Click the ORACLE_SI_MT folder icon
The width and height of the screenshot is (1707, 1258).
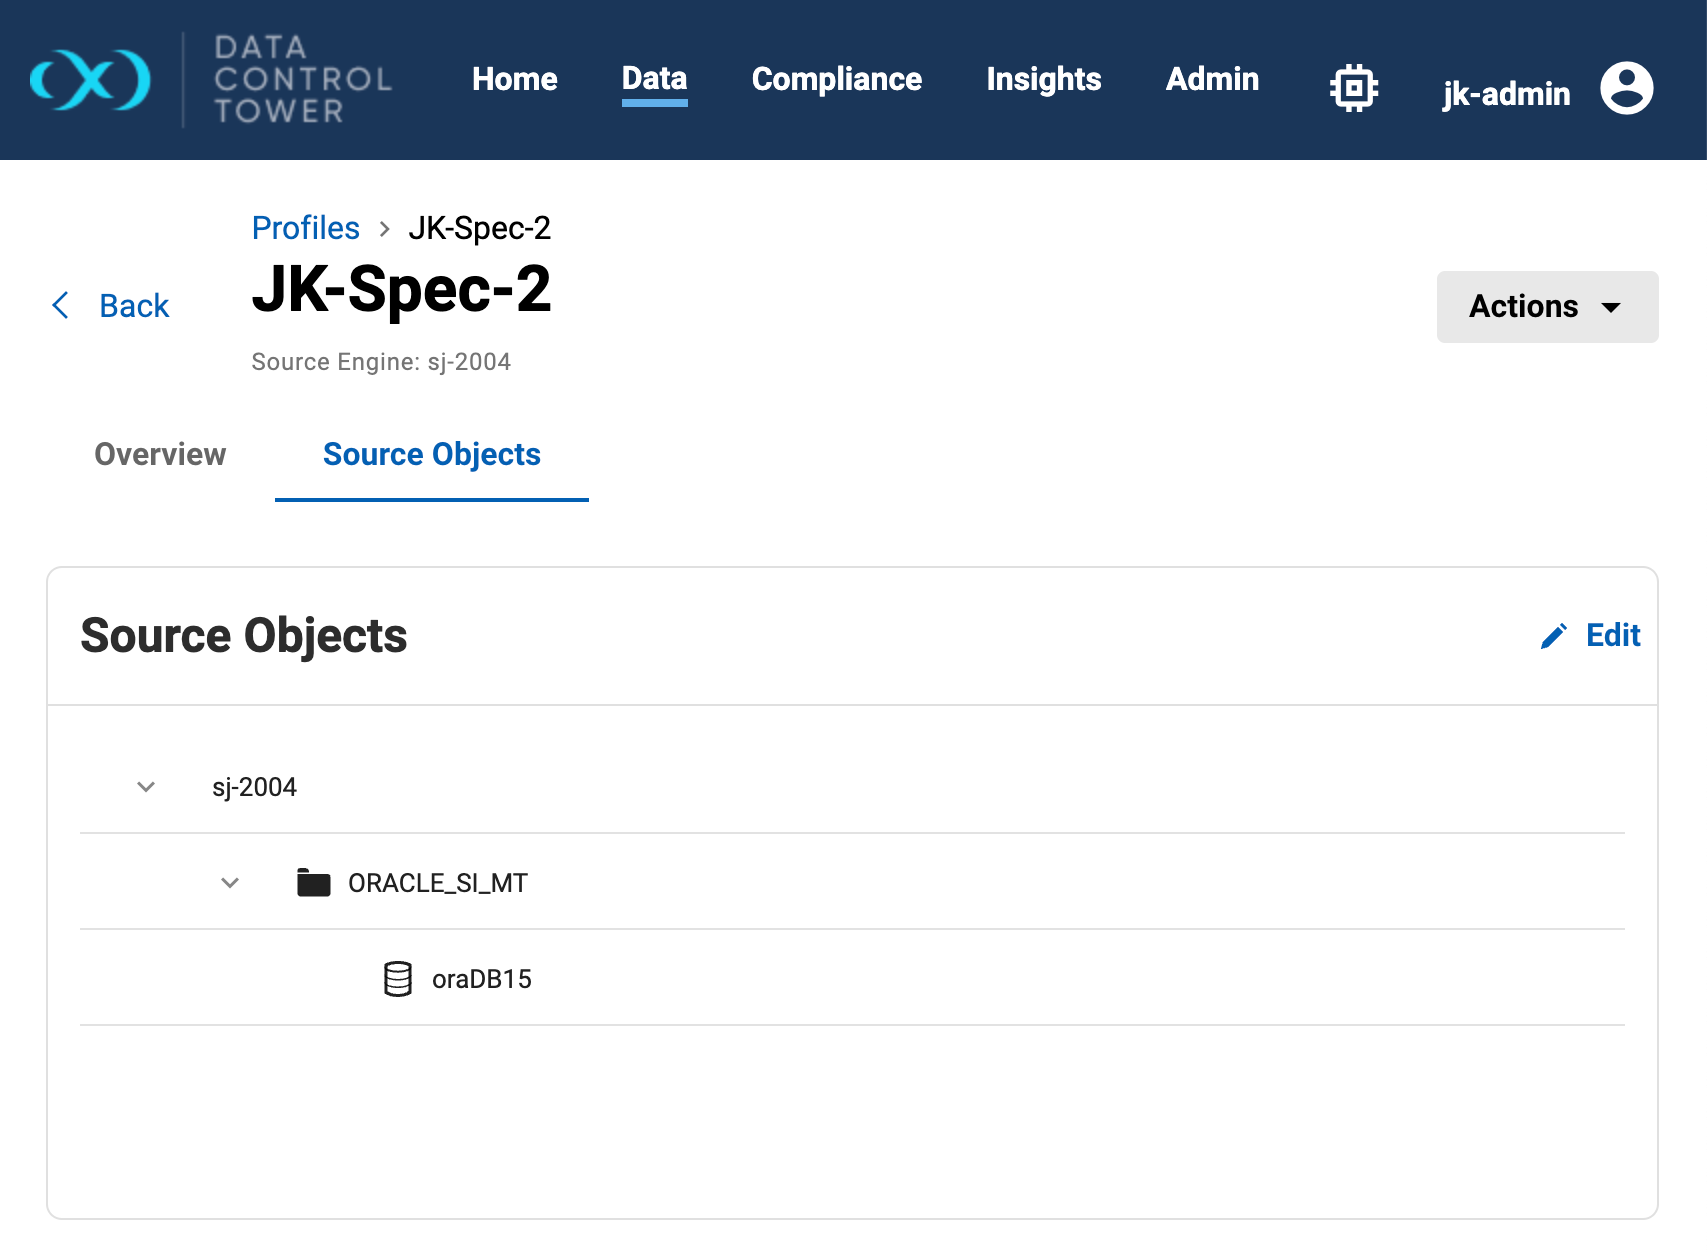(313, 883)
